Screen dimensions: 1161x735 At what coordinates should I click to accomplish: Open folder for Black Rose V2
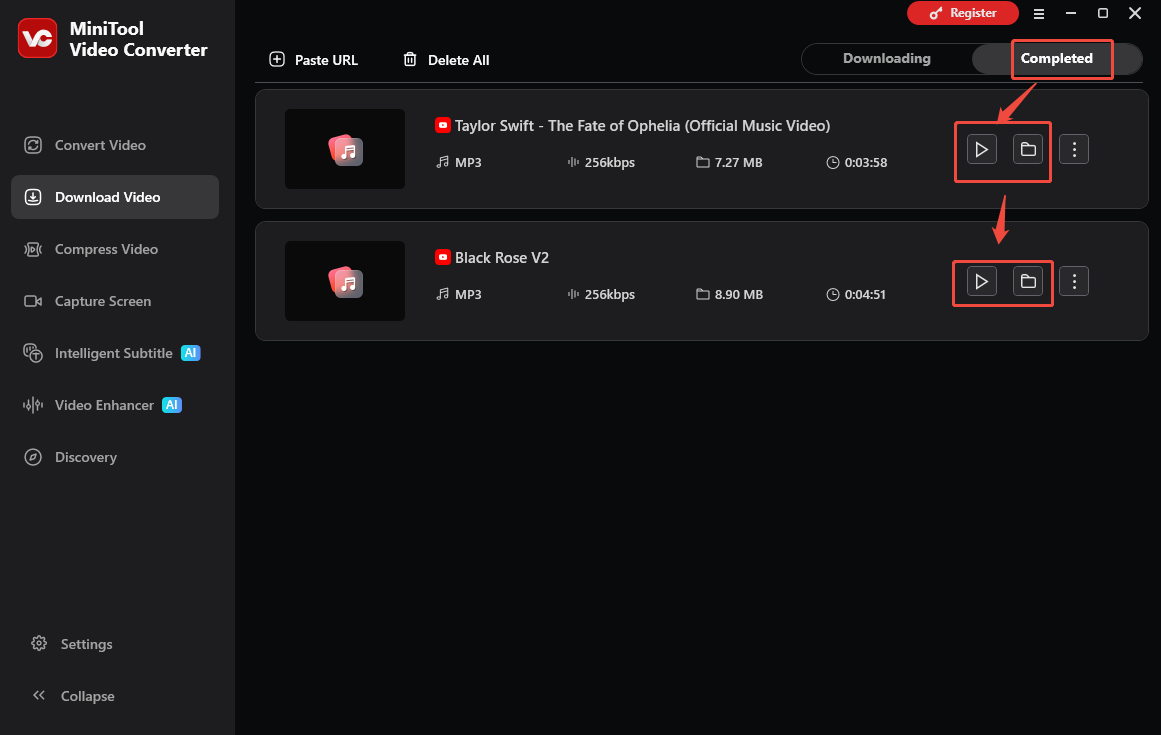pyautogui.click(x=1028, y=281)
